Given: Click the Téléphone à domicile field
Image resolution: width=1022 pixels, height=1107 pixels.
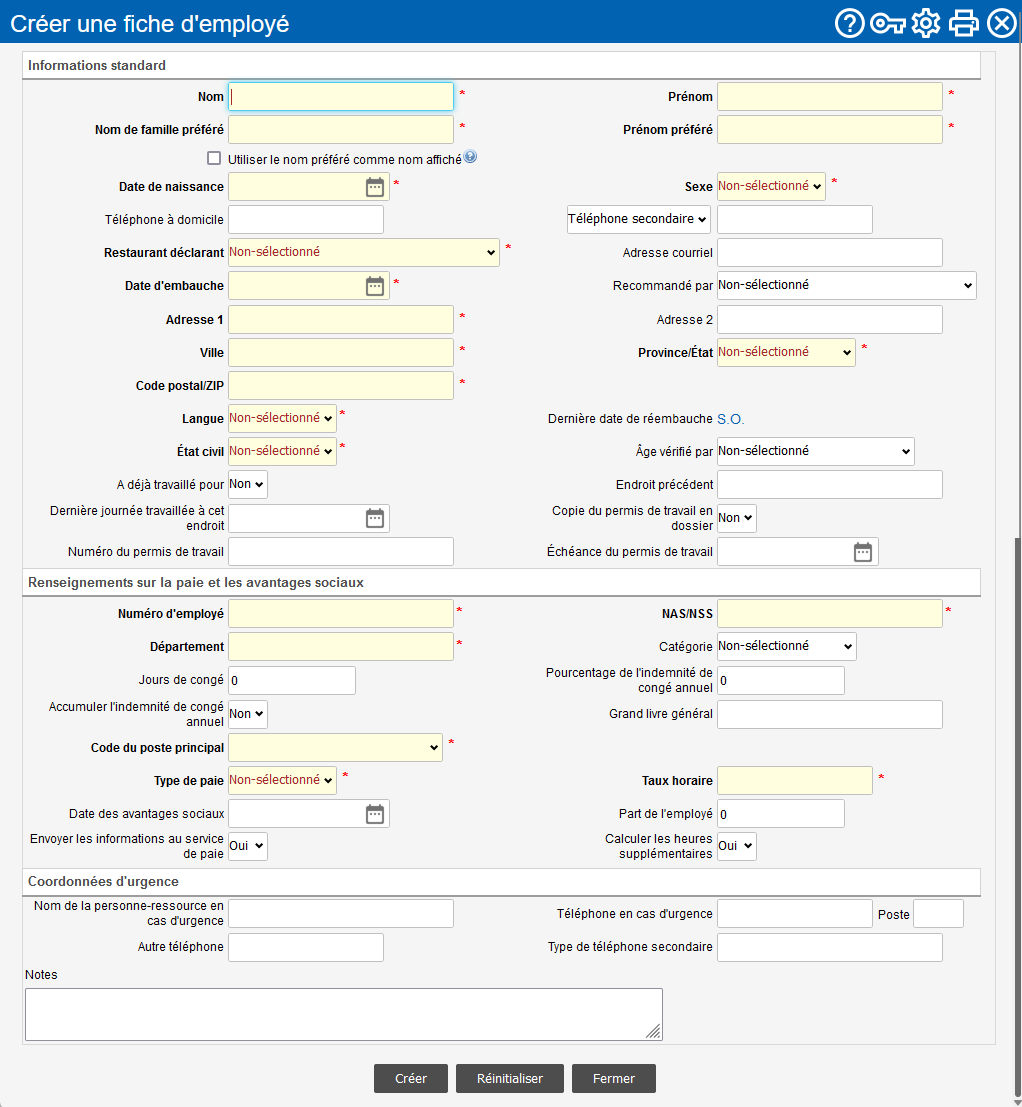Looking at the screenshot, I should [306, 220].
